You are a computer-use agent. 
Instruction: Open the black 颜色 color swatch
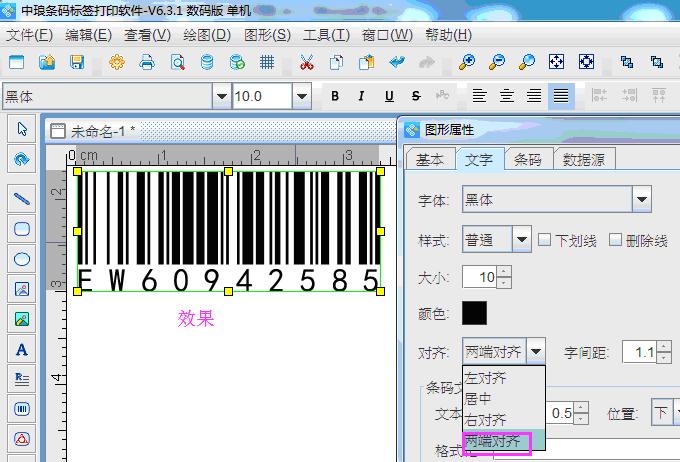(474, 313)
